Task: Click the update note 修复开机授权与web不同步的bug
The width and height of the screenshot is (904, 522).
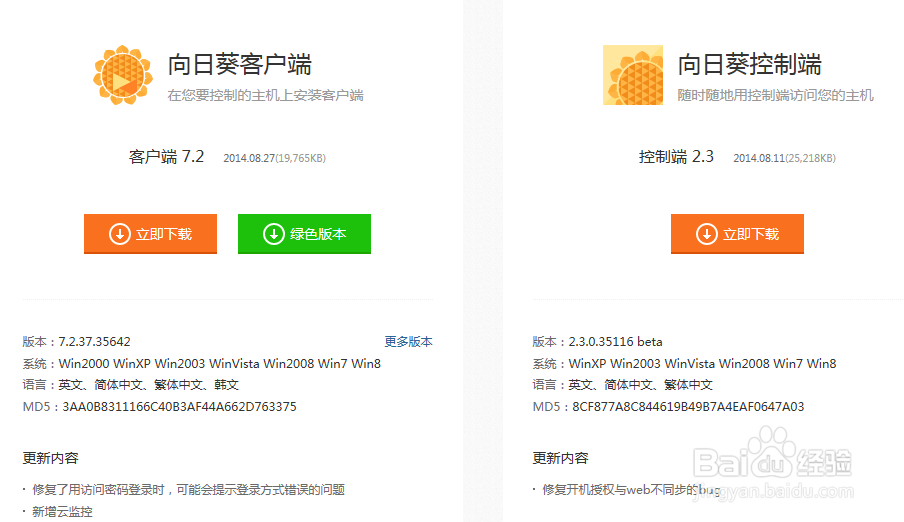Action: (631, 490)
